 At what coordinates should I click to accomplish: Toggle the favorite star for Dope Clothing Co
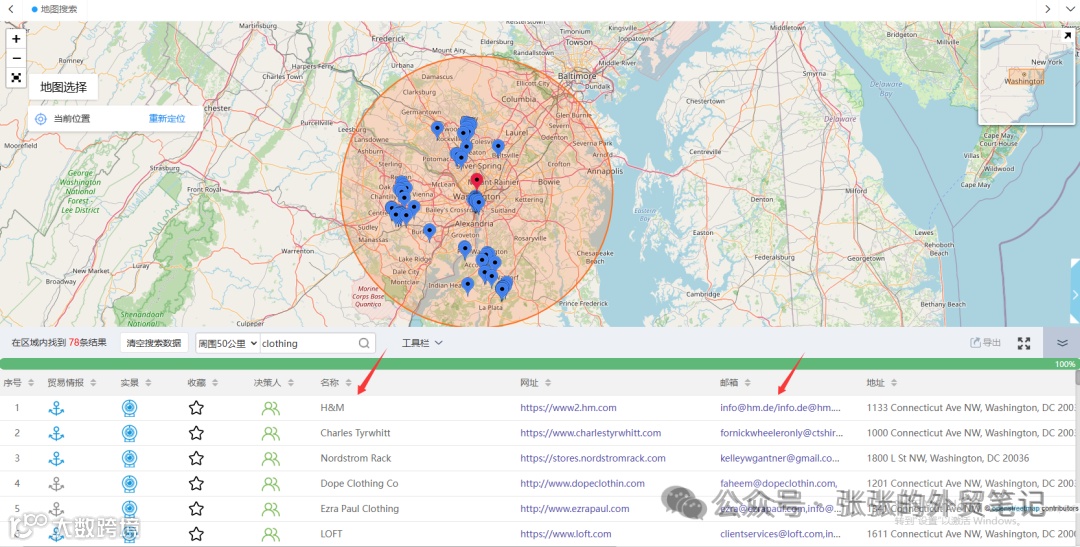coord(196,483)
